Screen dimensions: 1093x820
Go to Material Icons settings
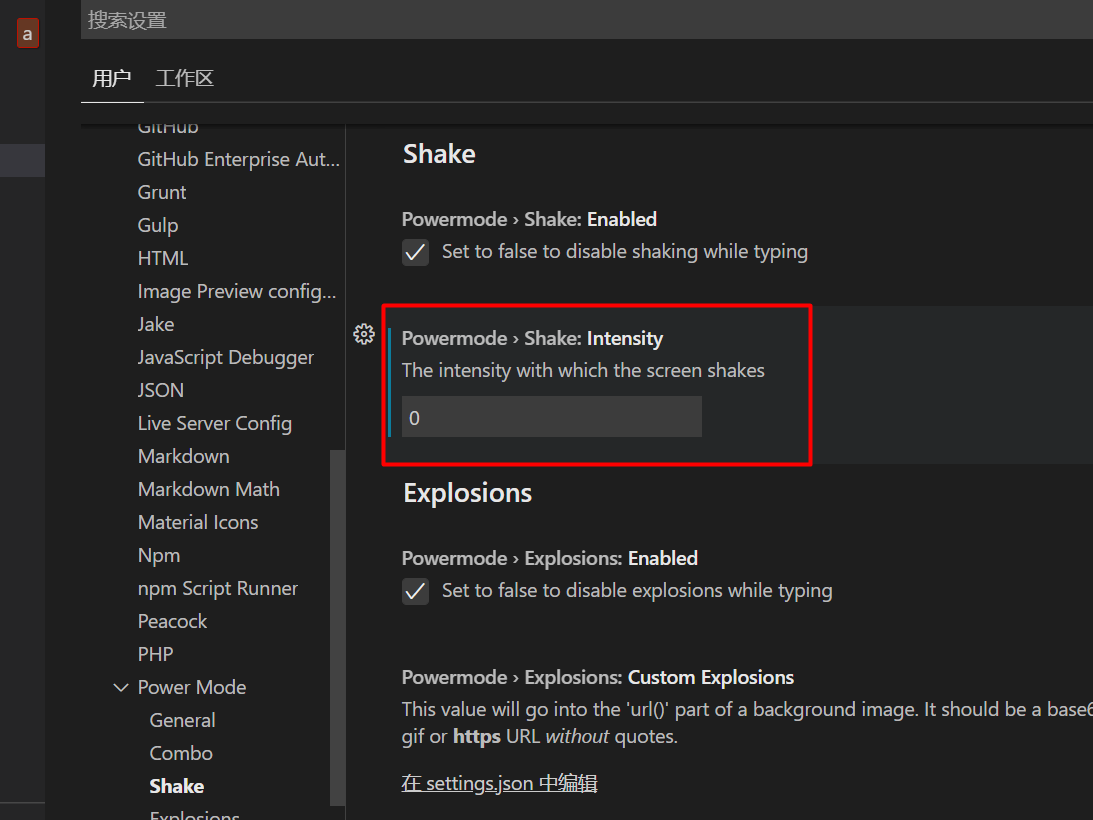(x=198, y=522)
